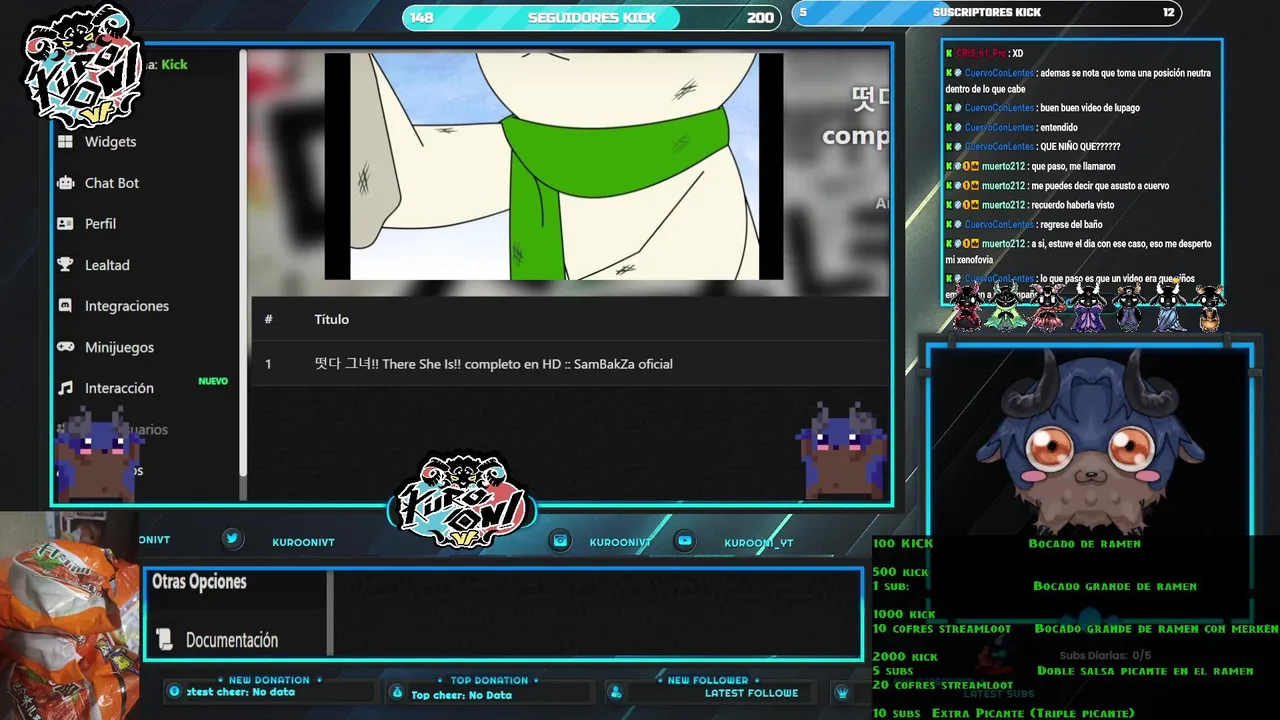The width and height of the screenshot is (1280, 720).
Task: Click the 'Top cheer: No Data' field
Action: click(461, 695)
